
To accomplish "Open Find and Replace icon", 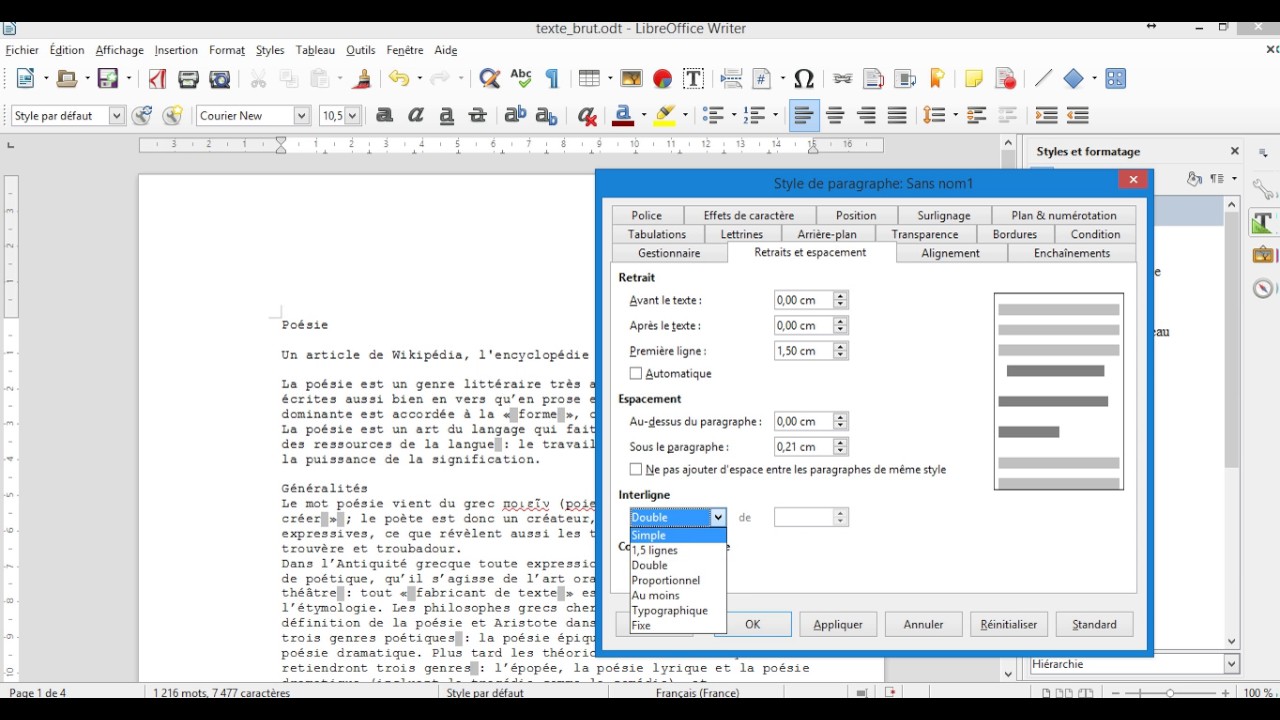I will [x=489, y=79].
